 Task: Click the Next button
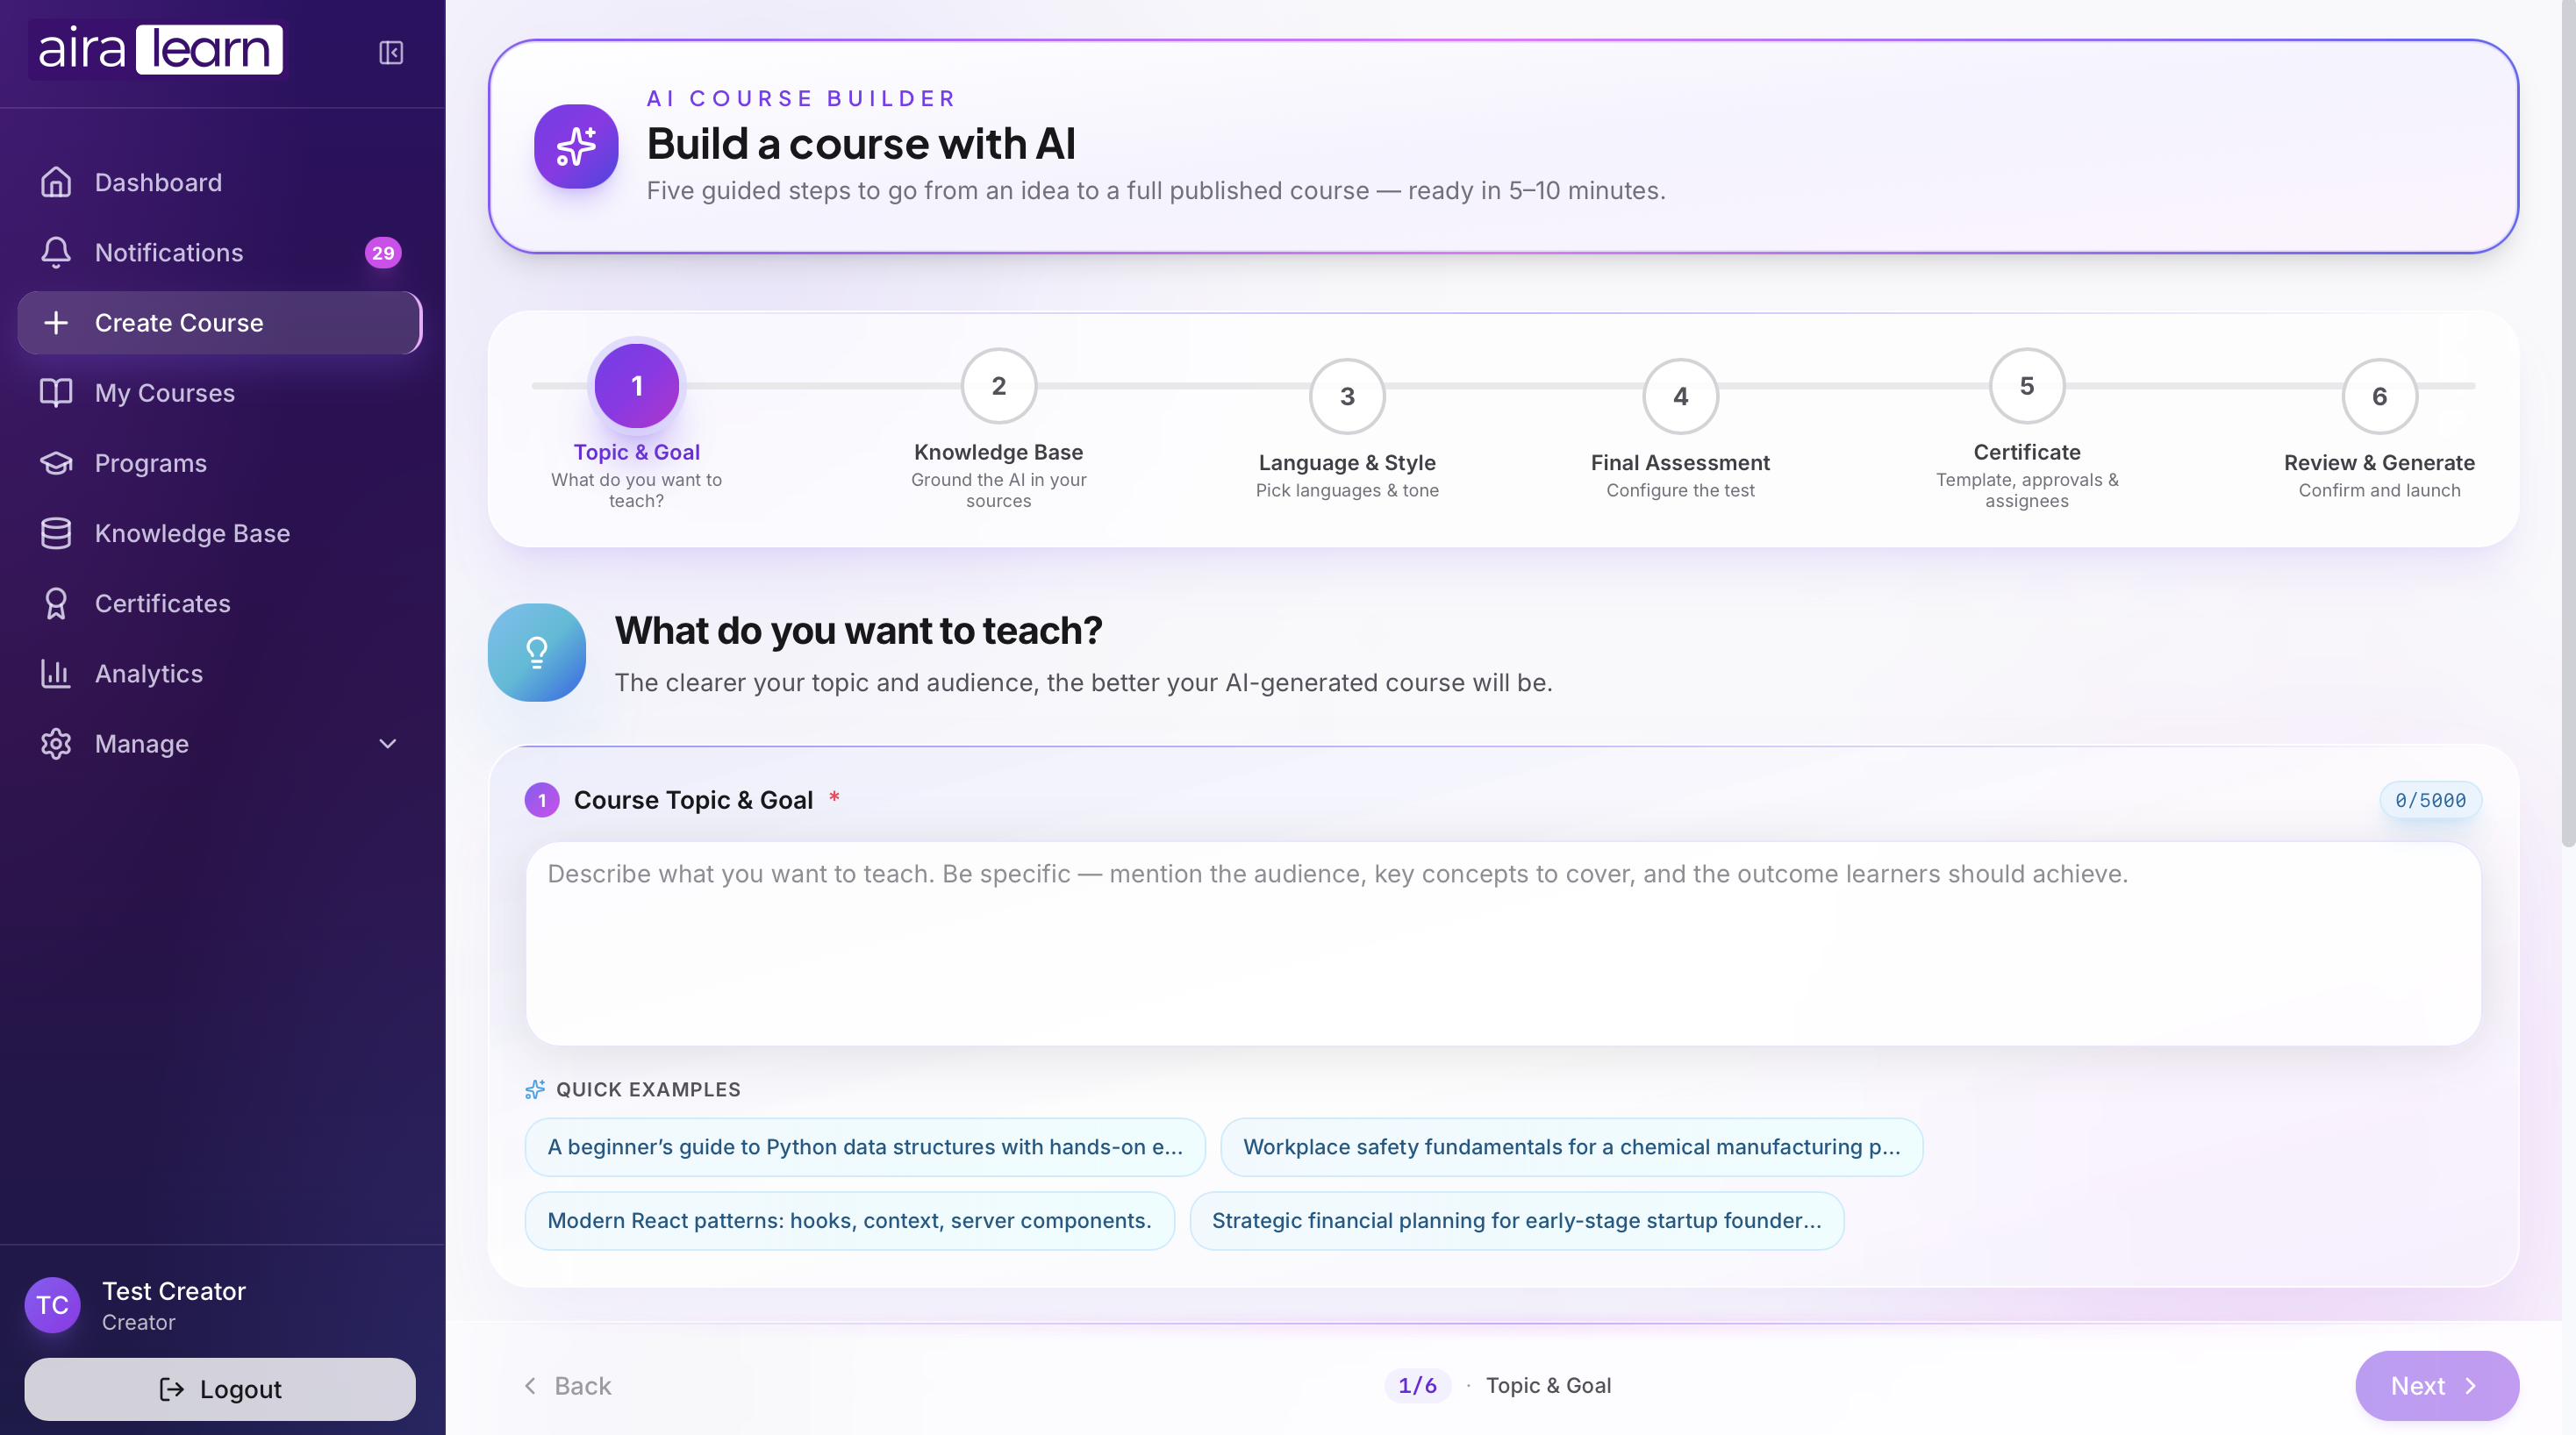coord(2437,1386)
